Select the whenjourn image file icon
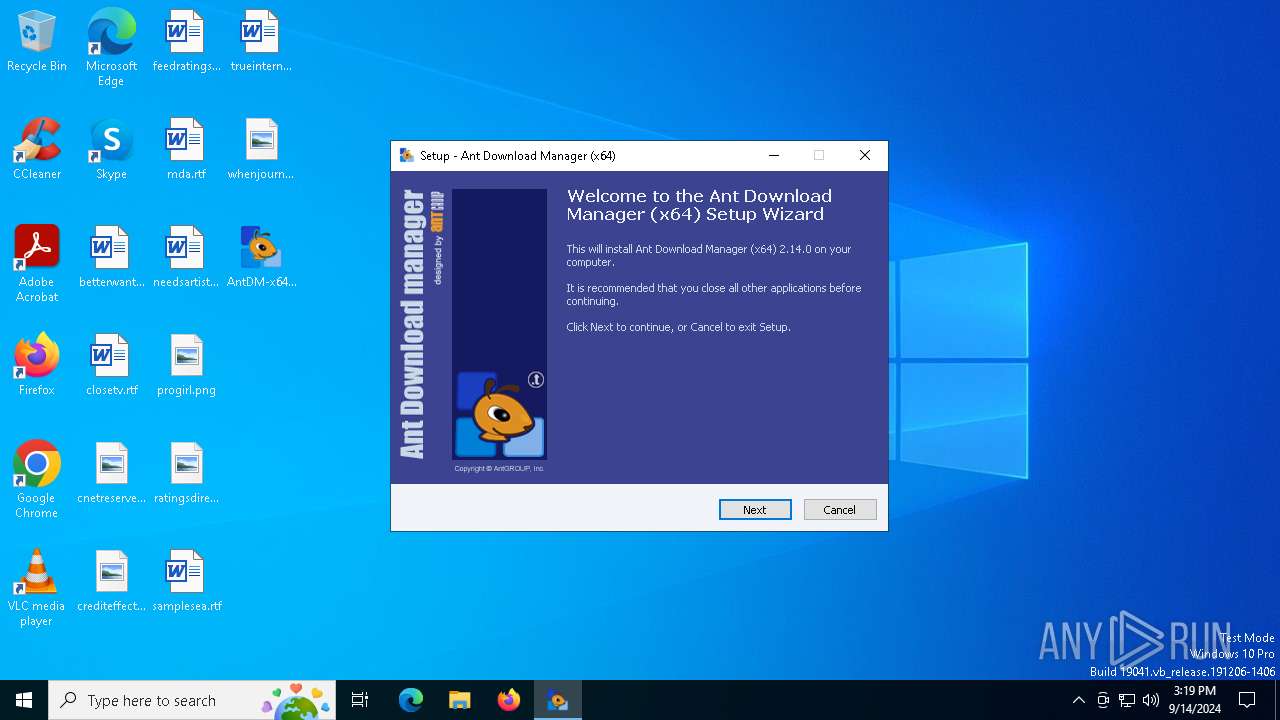 261,149
